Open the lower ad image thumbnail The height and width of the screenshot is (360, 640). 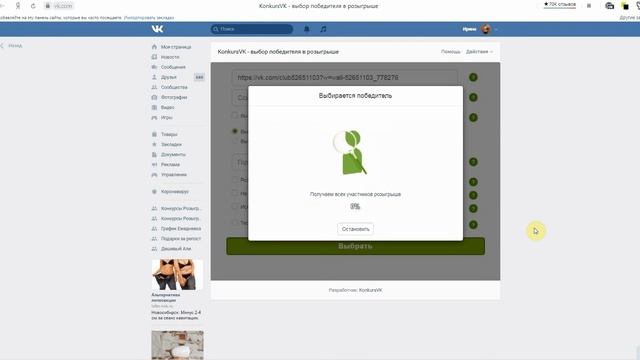click(177, 345)
